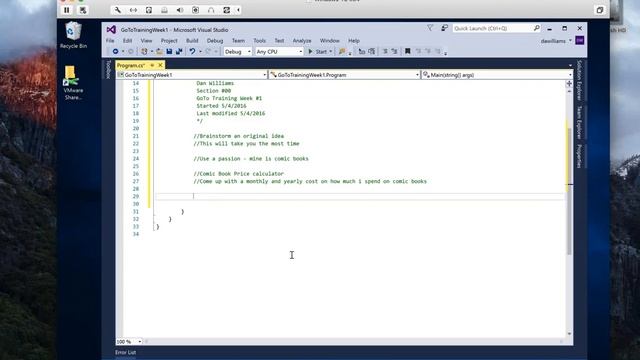The image size is (640, 360).
Task: Click the VMware network arrows icon
Action: coord(133,10)
